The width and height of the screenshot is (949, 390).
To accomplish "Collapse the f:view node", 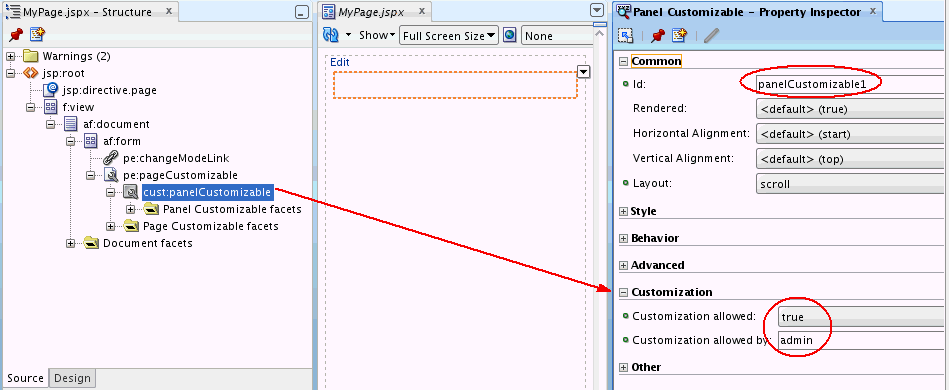I will (x=30, y=107).
